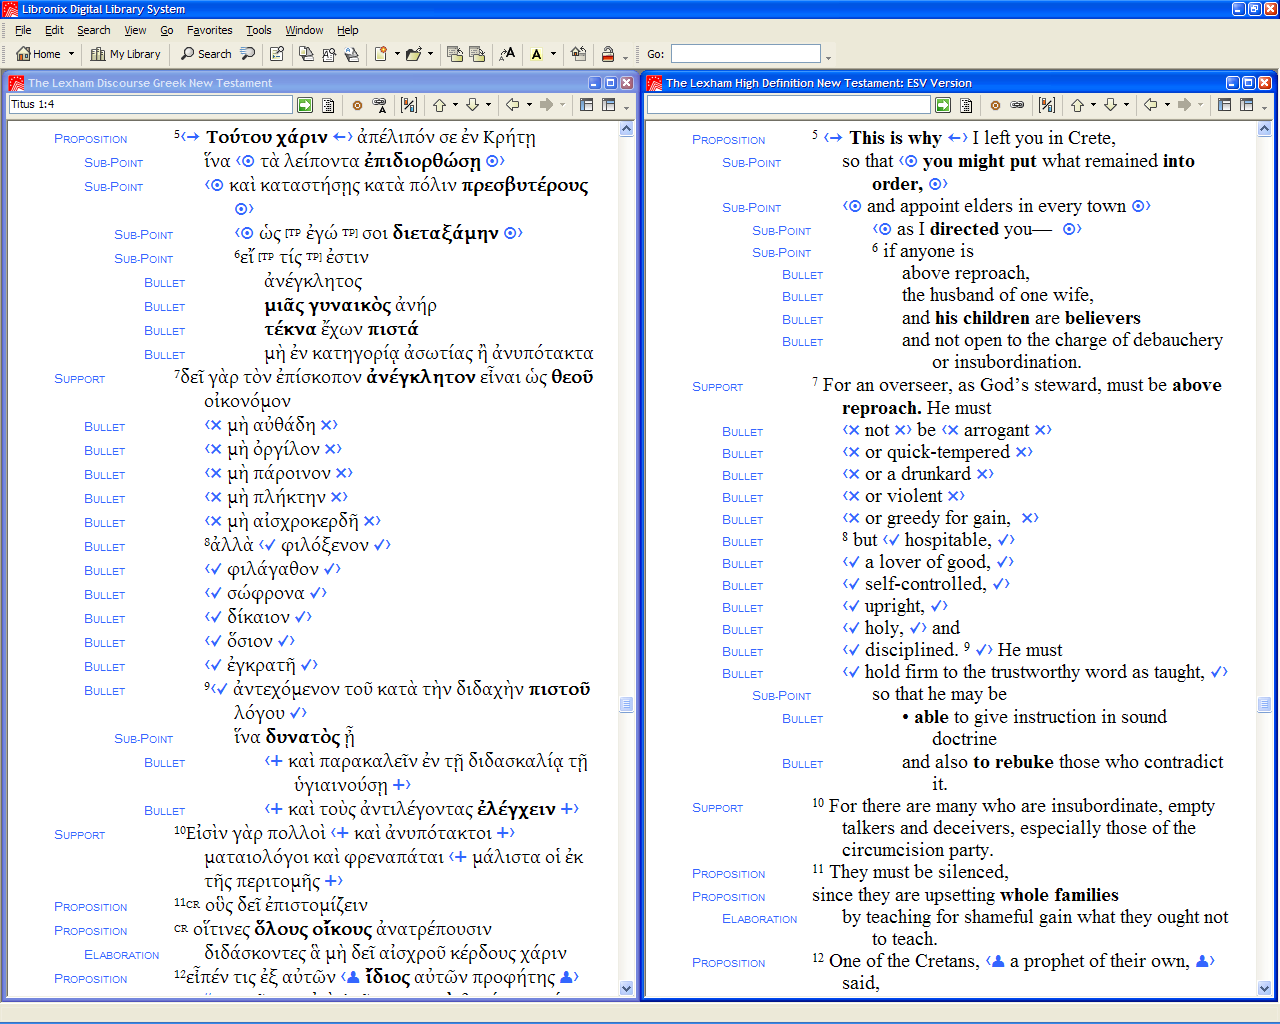Screen dimensions: 1280x1024
Task: Click back arrow in Greek panel
Action: click(512, 104)
